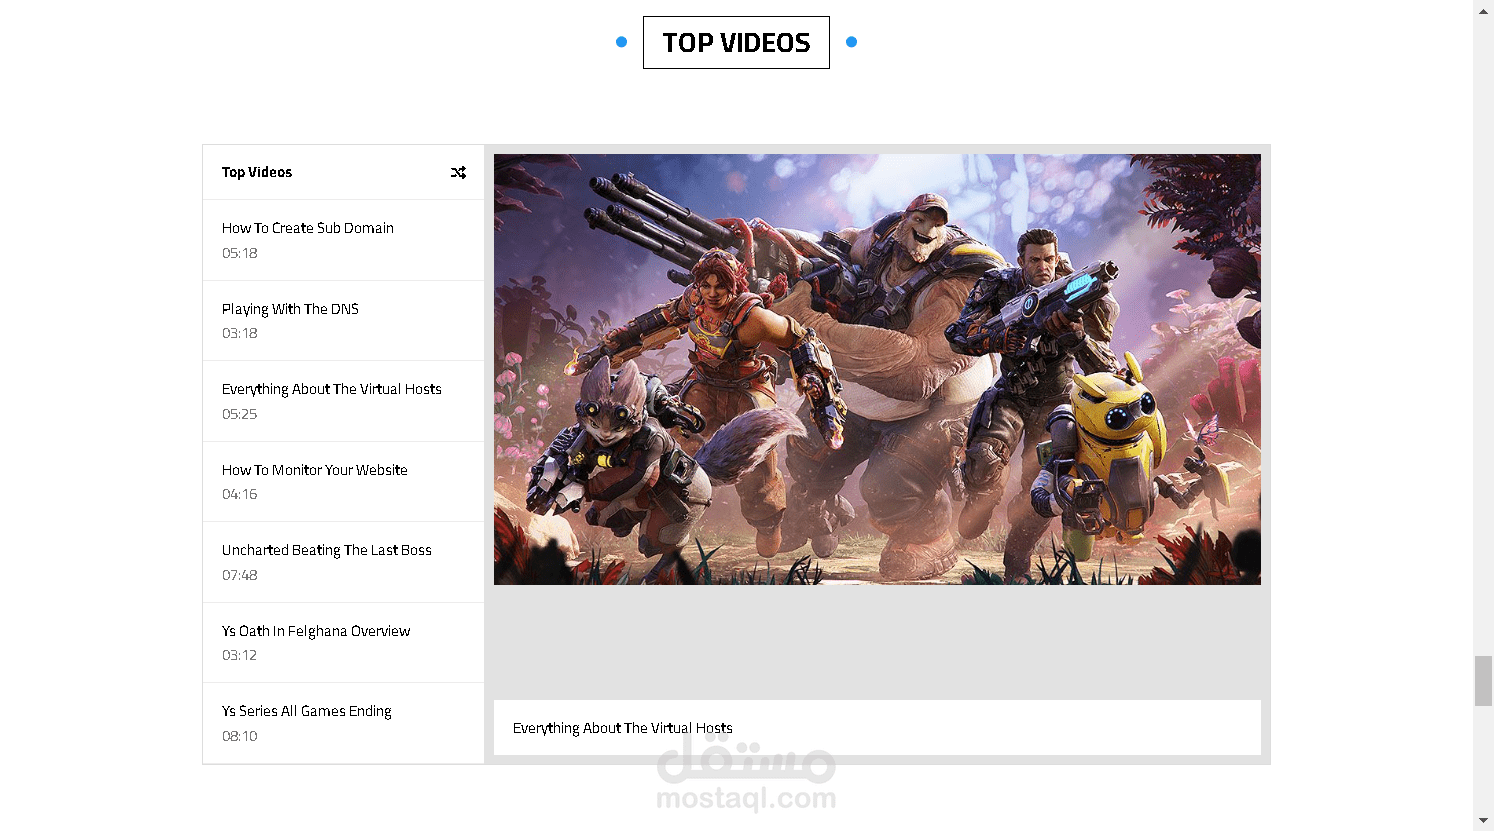Choose How To Monitor Your Website video

pos(343,482)
